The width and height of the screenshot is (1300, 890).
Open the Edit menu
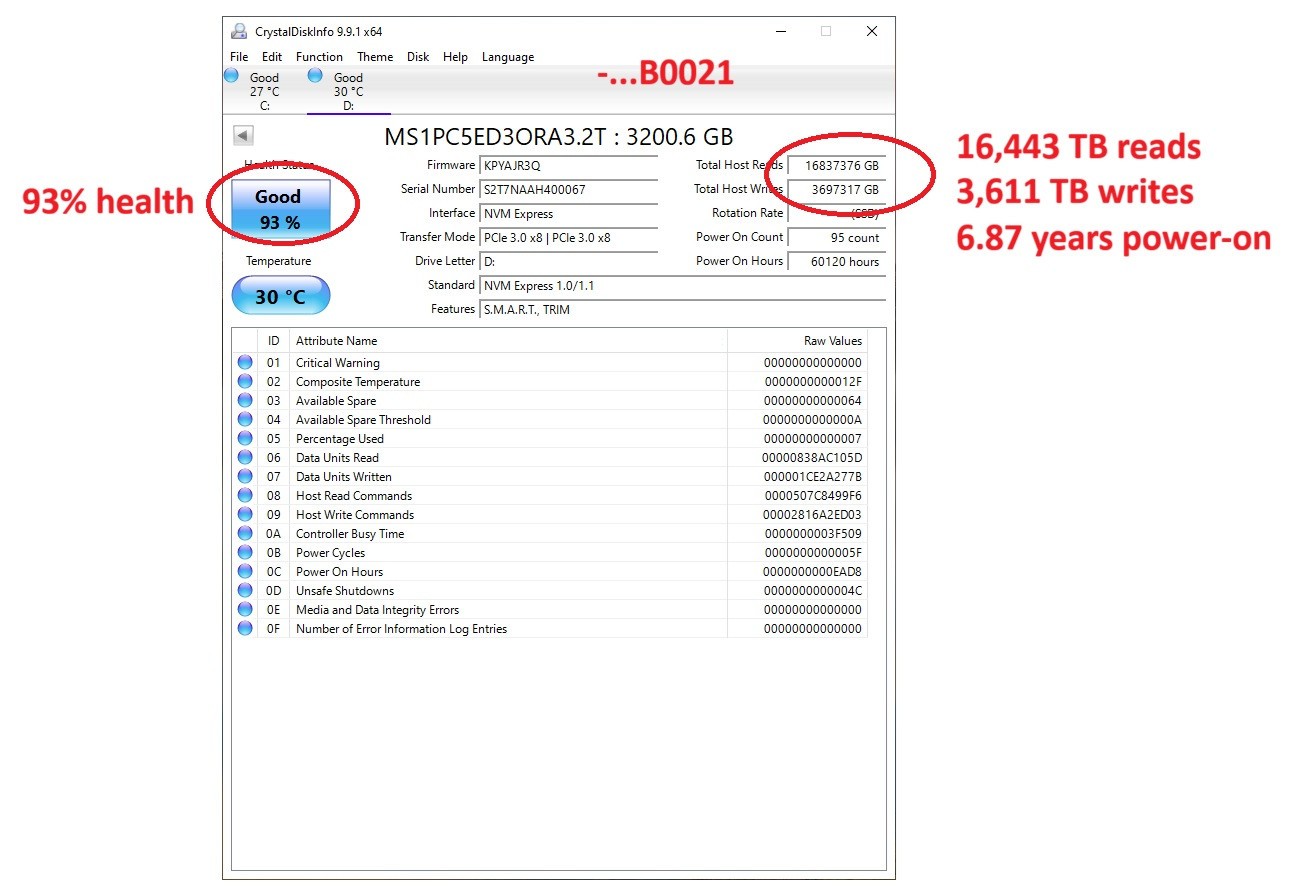[272, 57]
